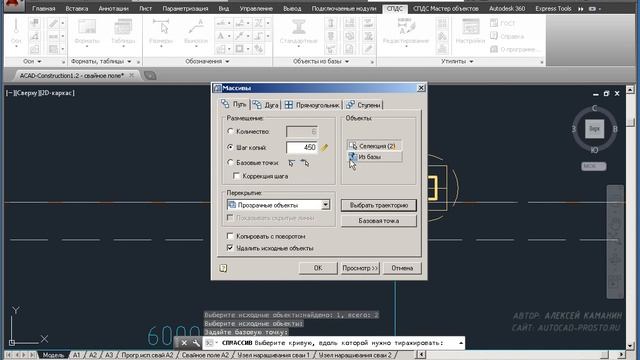Image resolution: width=640 pixels, height=360 pixels.
Task: Close the ACAD-Construction1.2 file tab
Action: tap(131, 76)
